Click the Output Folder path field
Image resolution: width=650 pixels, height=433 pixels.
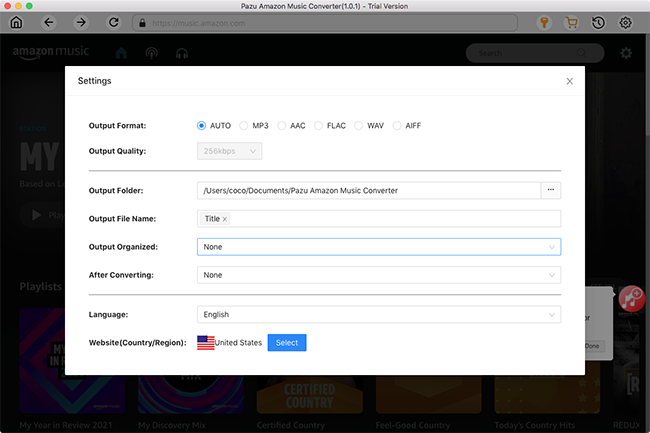pos(368,189)
